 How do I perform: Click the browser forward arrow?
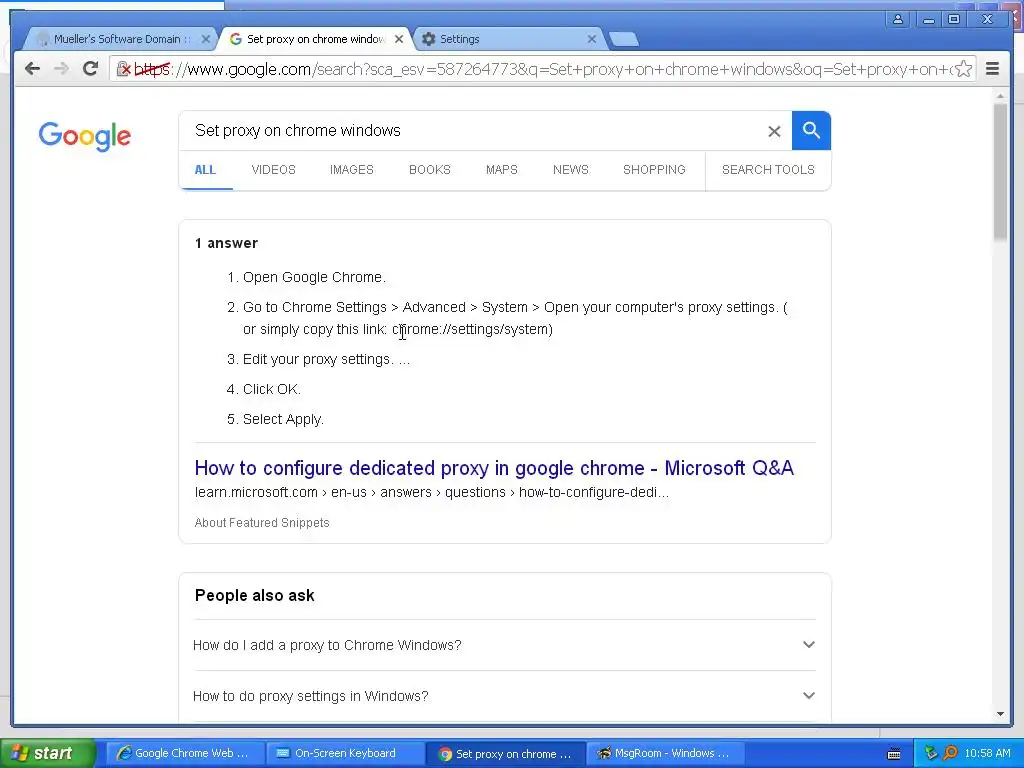pyautogui.click(x=61, y=69)
